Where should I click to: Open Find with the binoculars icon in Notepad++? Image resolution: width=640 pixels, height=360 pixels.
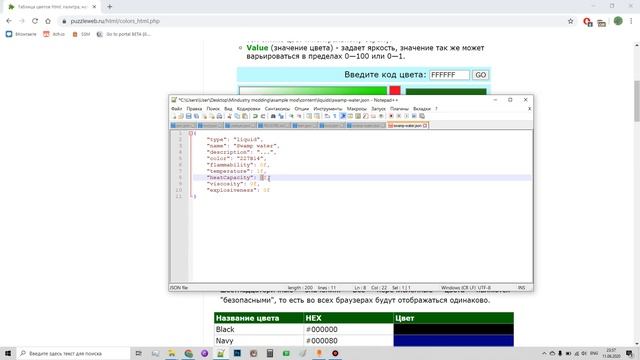pyautogui.click(x=273, y=116)
